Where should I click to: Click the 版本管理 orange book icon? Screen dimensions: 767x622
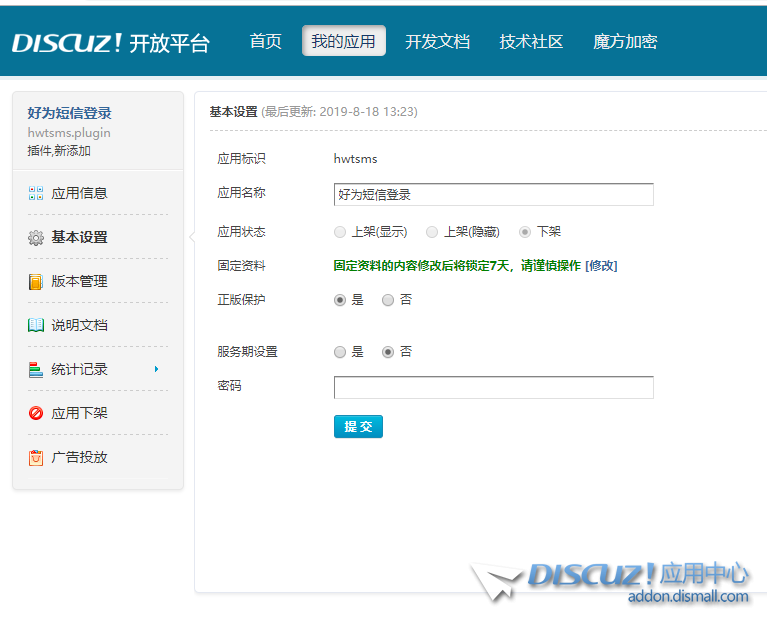tap(36, 282)
